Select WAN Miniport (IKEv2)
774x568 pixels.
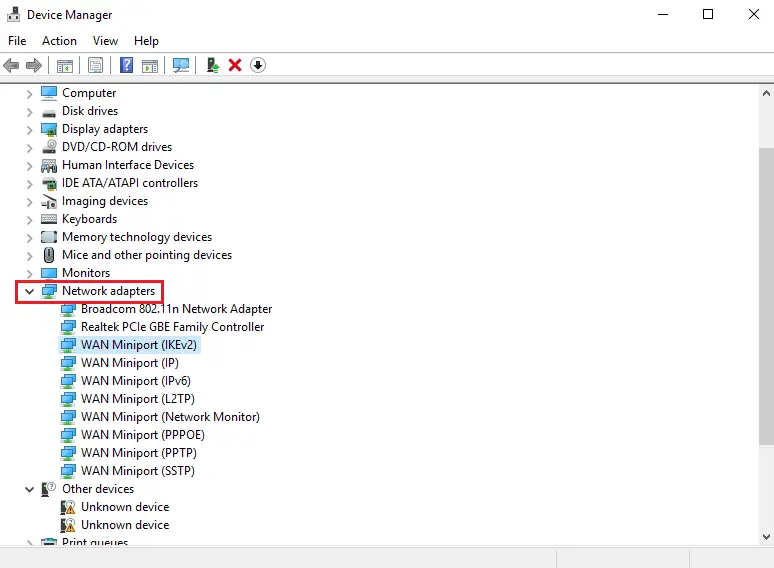(139, 344)
